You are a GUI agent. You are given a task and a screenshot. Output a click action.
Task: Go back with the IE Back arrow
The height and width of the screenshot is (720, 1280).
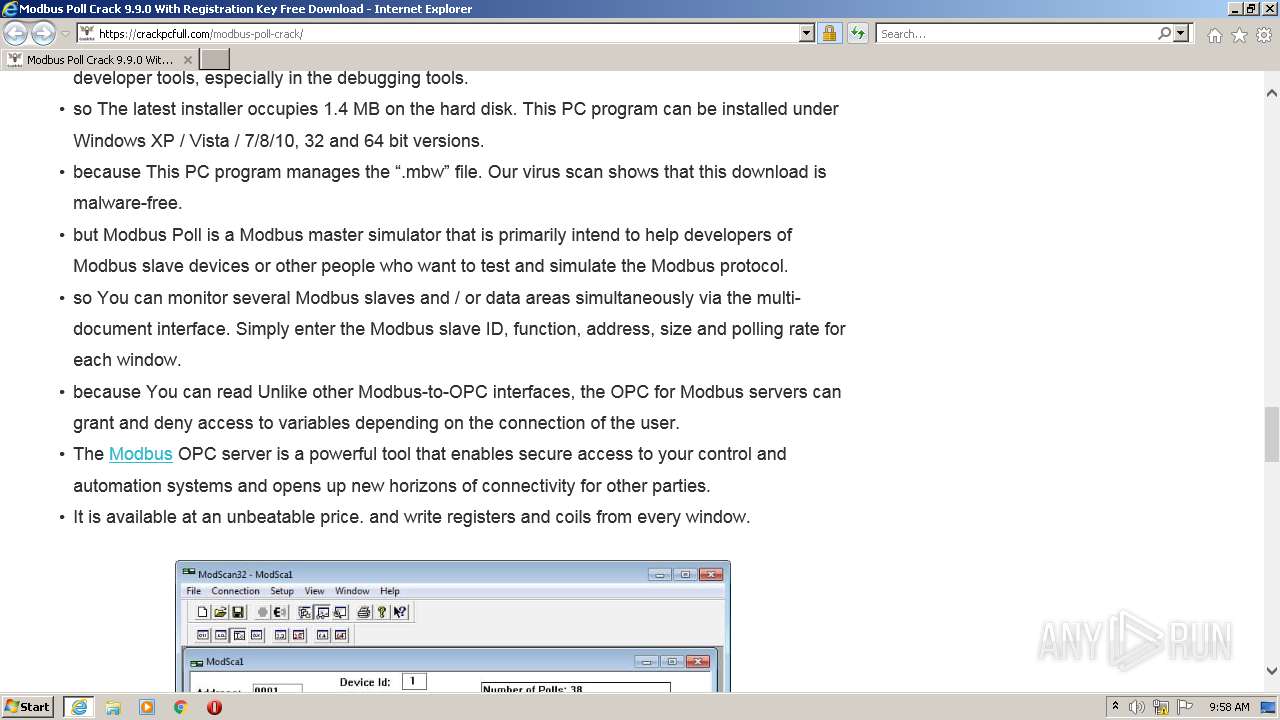click(x=15, y=34)
